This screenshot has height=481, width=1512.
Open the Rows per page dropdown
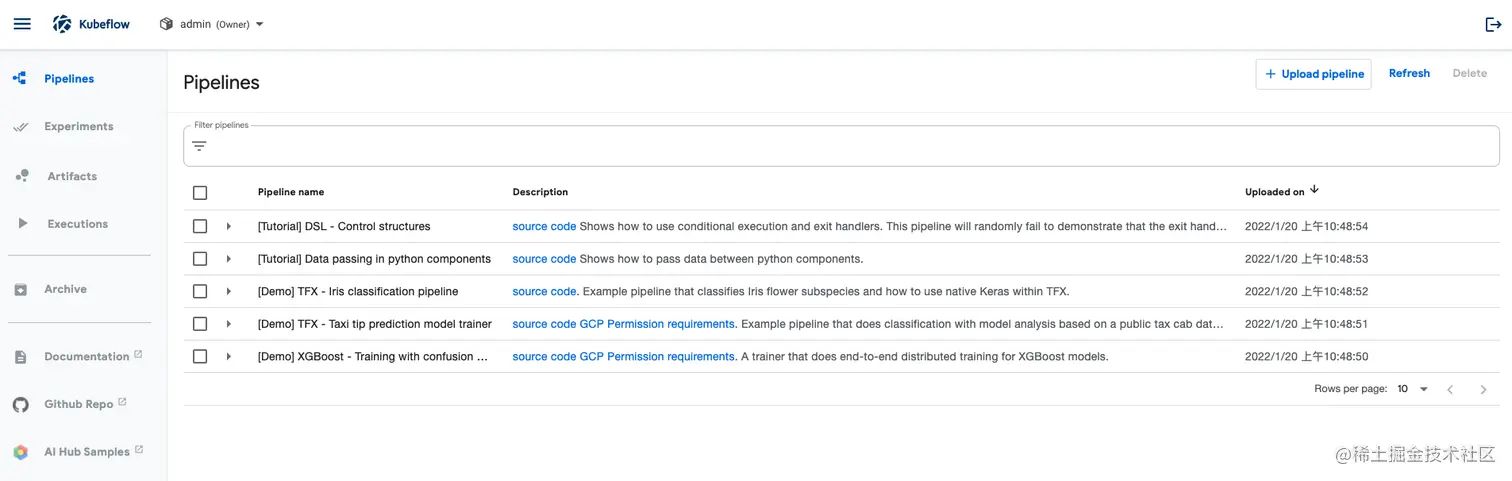[1413, 389]
